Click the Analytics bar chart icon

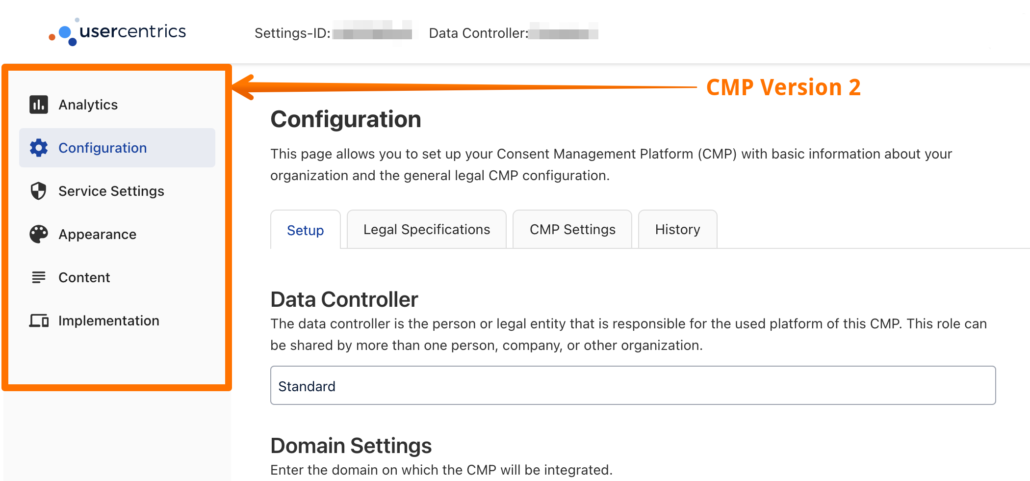(39, 104)
